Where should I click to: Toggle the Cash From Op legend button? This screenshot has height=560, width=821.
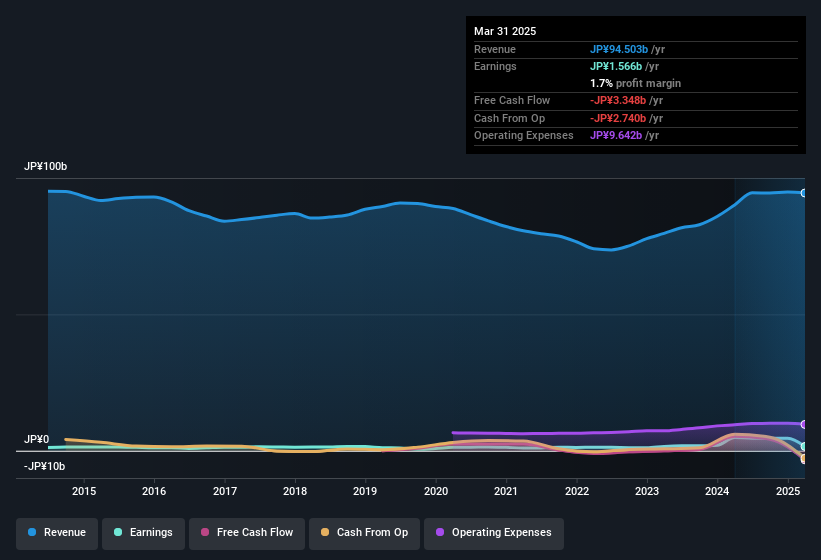pyautogui.click(x=364, y=533)
